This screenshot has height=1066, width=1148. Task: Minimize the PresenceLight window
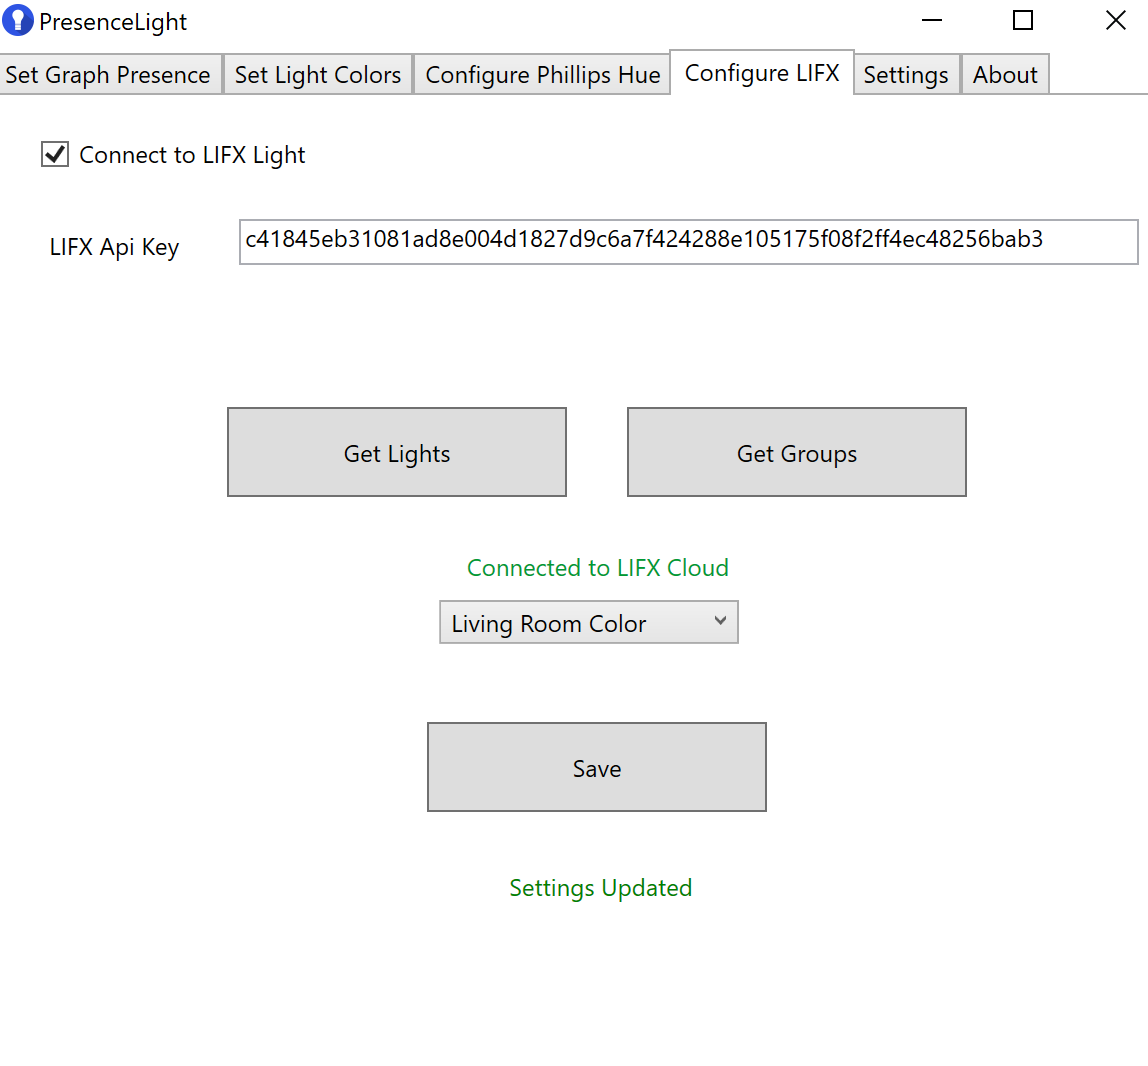[x=931, y=20]
